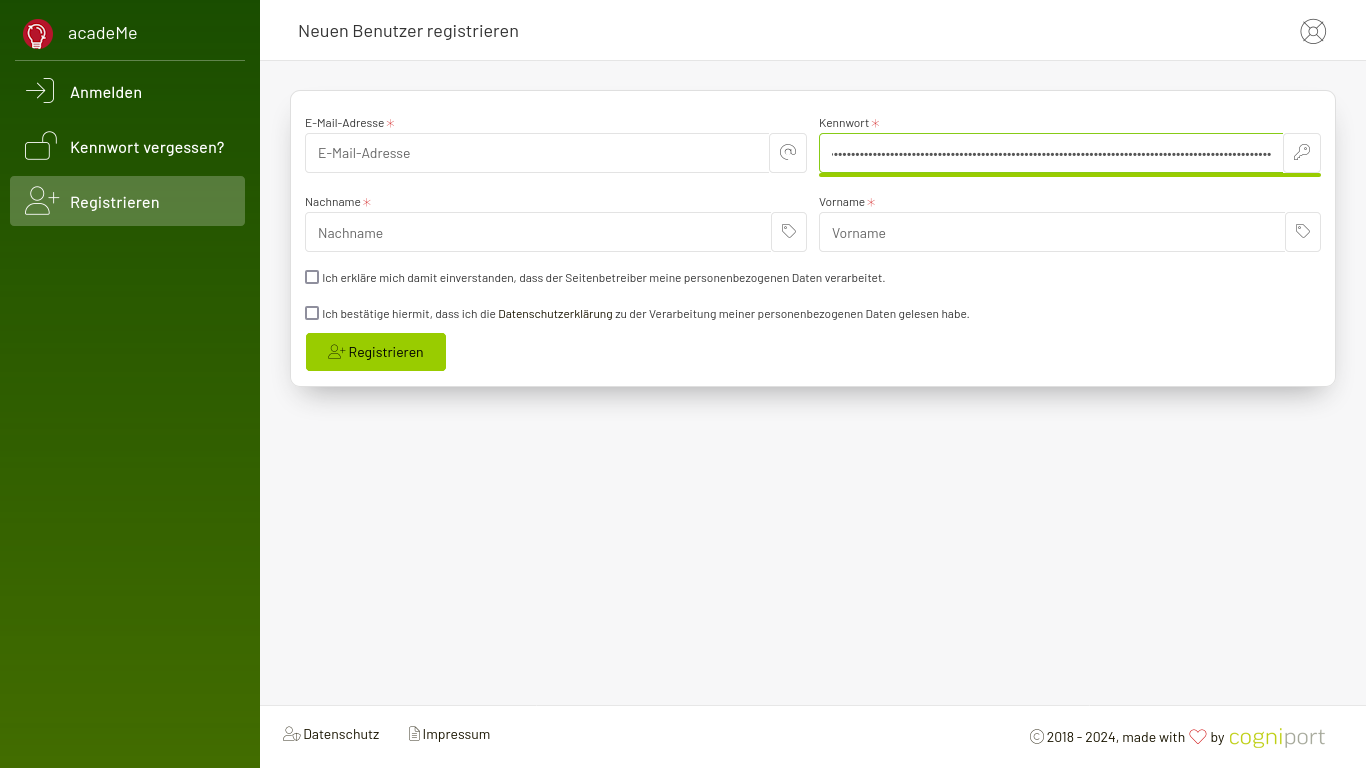Click the Nachname field label
Viewport: 1366px width, 768px height.
point(333,202)
